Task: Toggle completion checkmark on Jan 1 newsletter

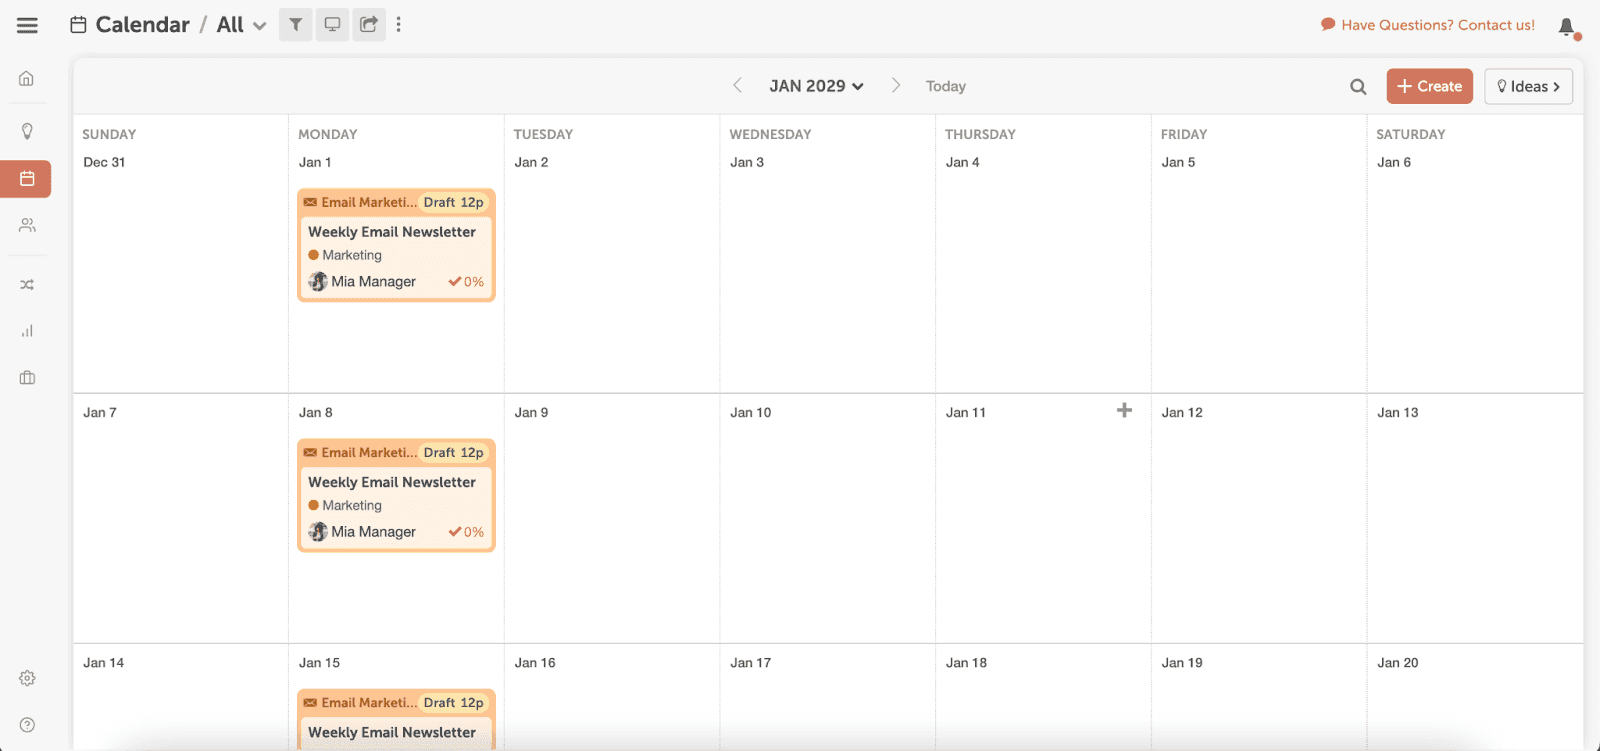Action: [x=455, y=282]
